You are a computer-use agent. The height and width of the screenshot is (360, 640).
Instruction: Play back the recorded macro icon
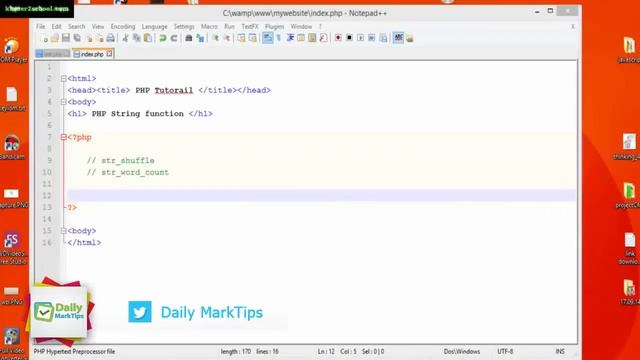coord(360,38)
